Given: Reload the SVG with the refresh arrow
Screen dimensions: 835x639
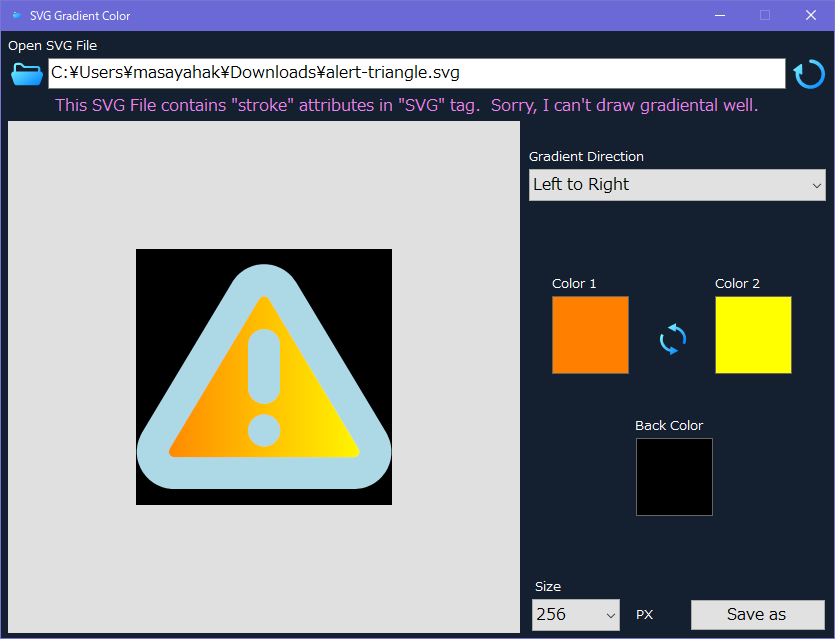Looking at the screenshot, I should pos(809,74).
